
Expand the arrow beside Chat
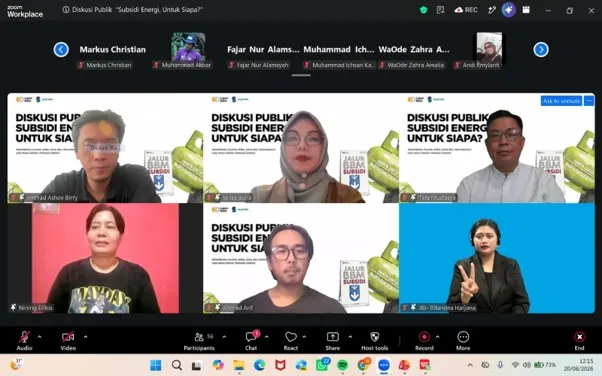pyautogui.click(x=266, y=337)
